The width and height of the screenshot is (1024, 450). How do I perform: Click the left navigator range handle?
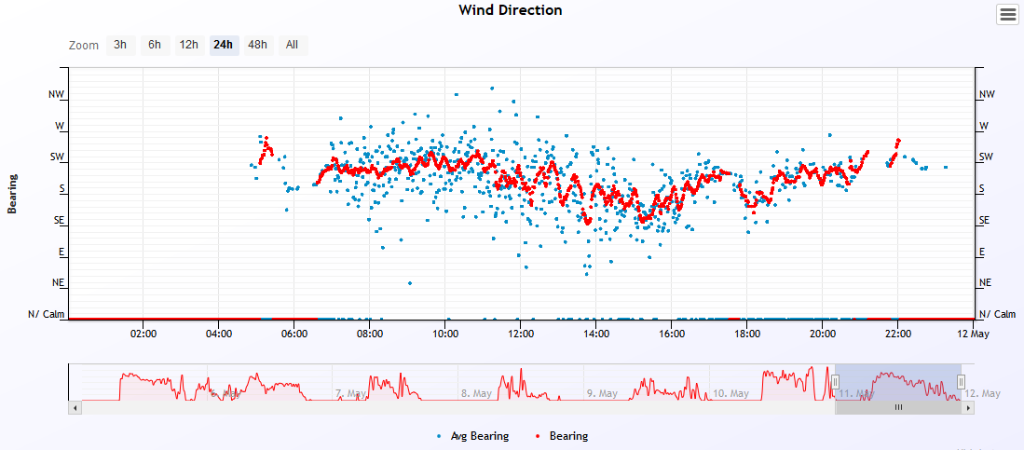coord(835,382)
